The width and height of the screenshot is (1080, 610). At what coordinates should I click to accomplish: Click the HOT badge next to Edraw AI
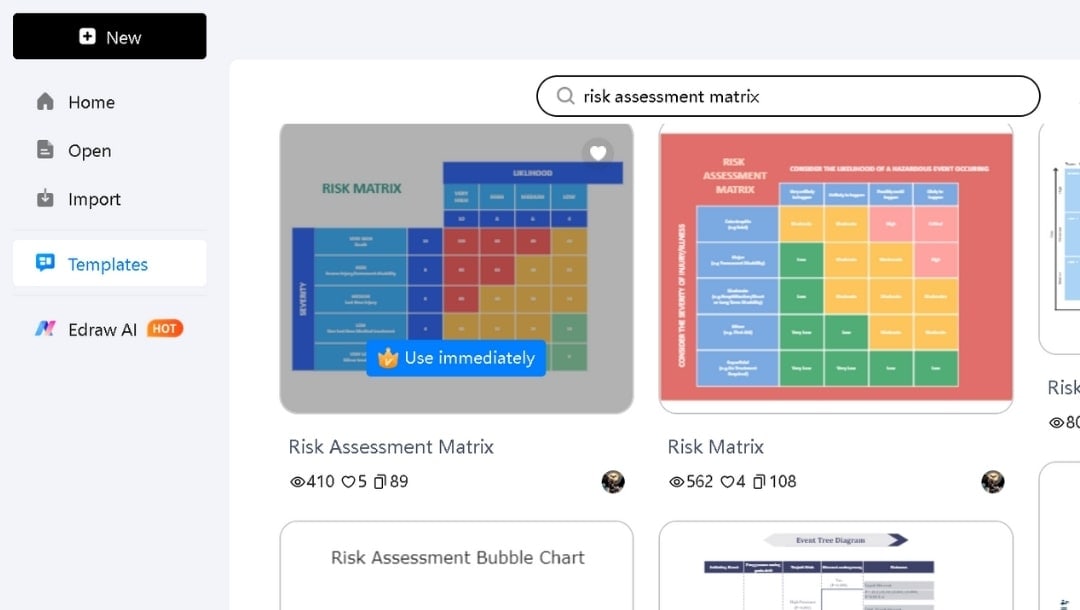164,328
